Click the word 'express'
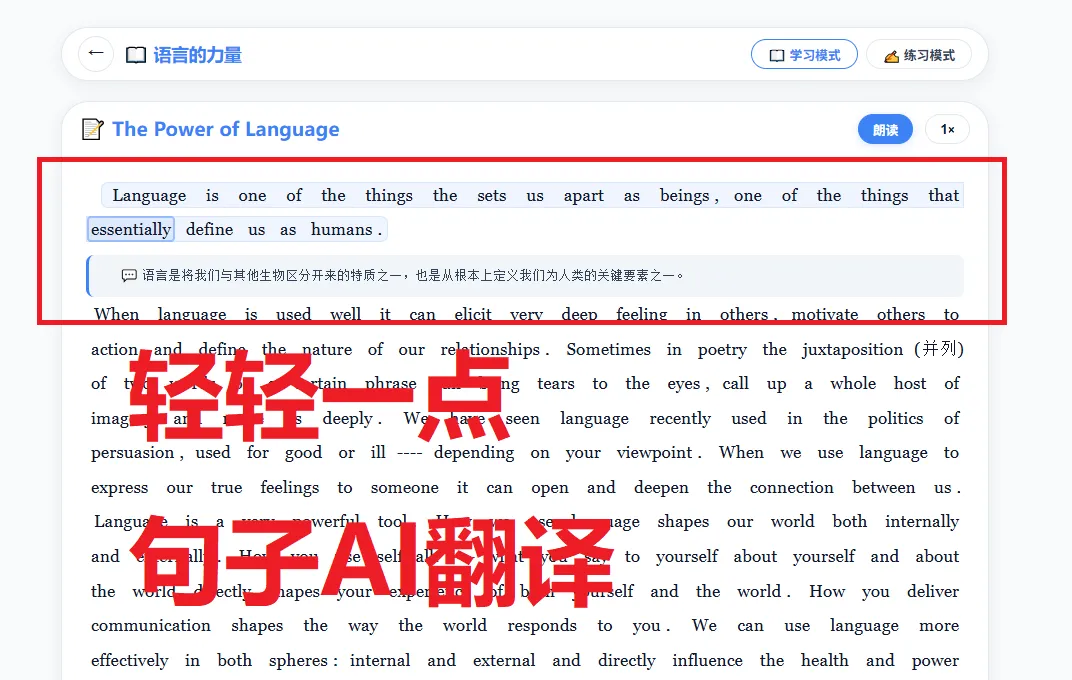The width and height of the screenshot is (1072, 680). coord(119,488)
